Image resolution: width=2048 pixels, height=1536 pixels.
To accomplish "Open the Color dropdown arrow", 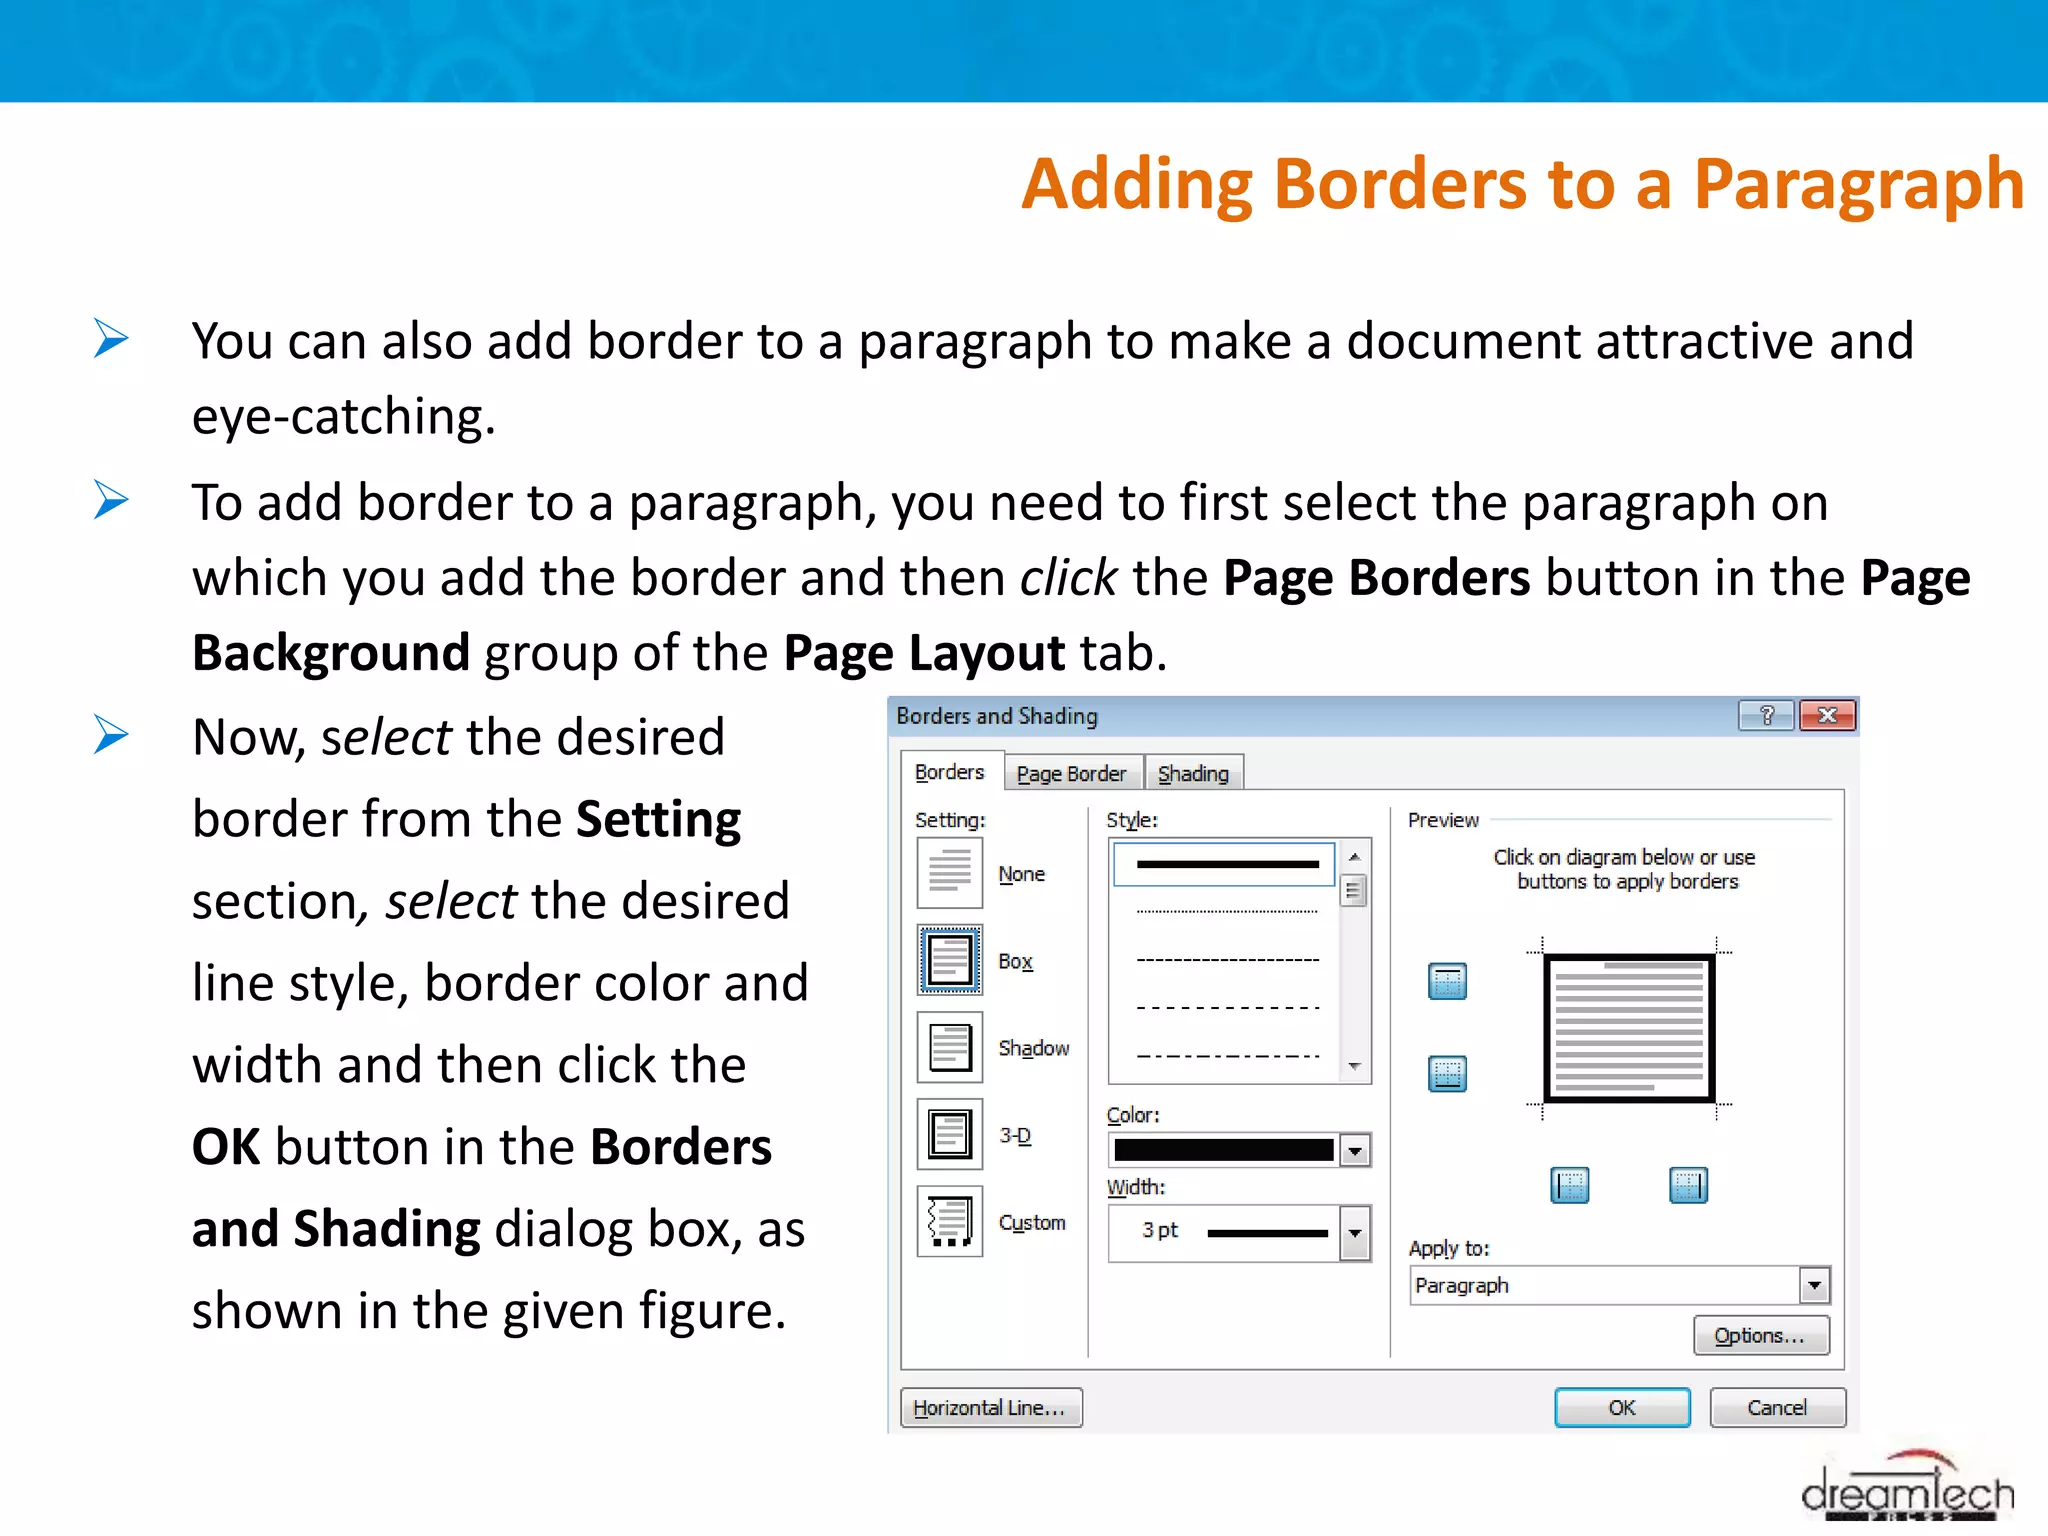I will 1355,1151.
